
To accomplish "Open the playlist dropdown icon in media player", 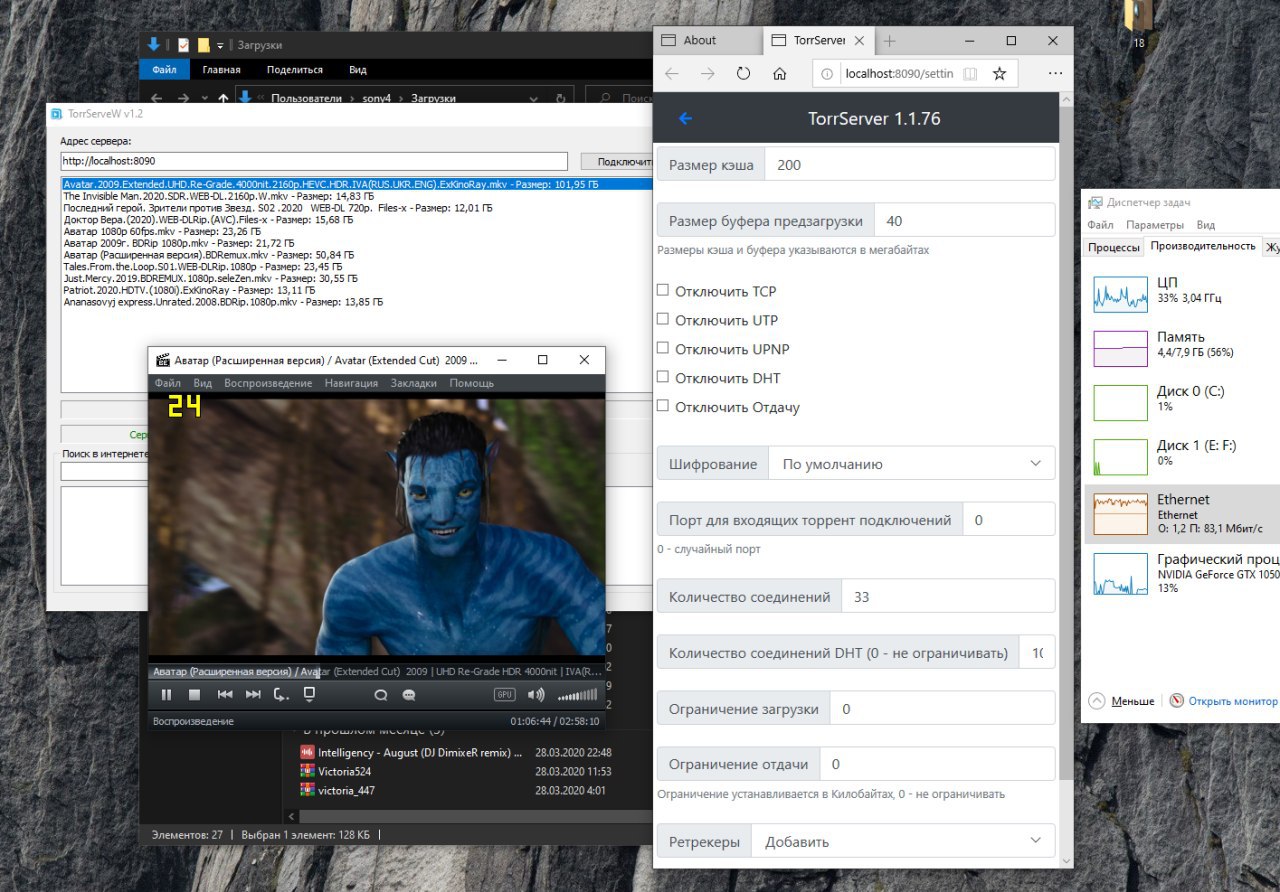I will pyautogui.click(x=310, y=695).
